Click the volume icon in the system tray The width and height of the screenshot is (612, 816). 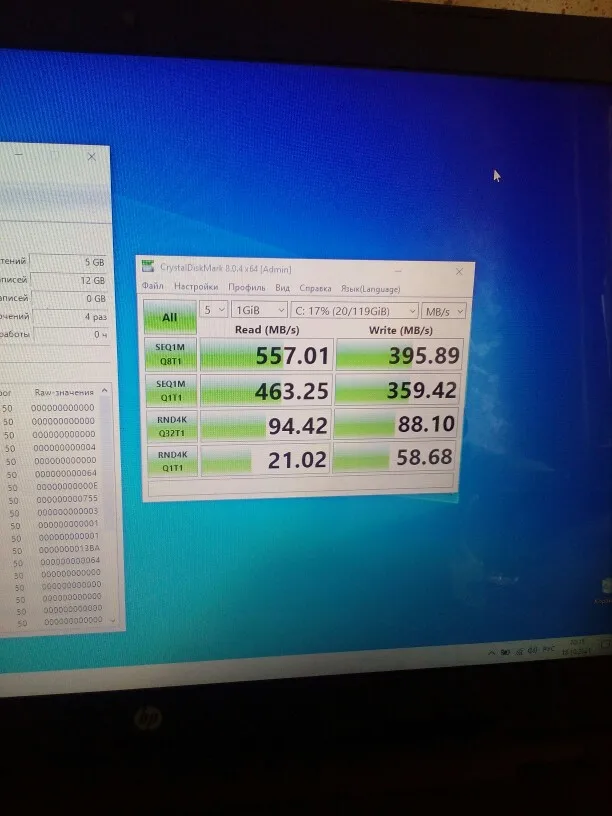coord(533,651)
